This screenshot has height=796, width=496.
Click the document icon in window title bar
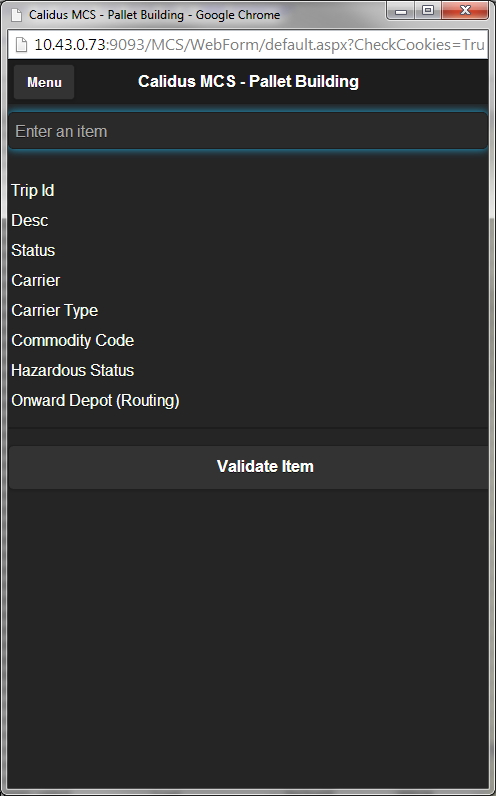[17, 15]
